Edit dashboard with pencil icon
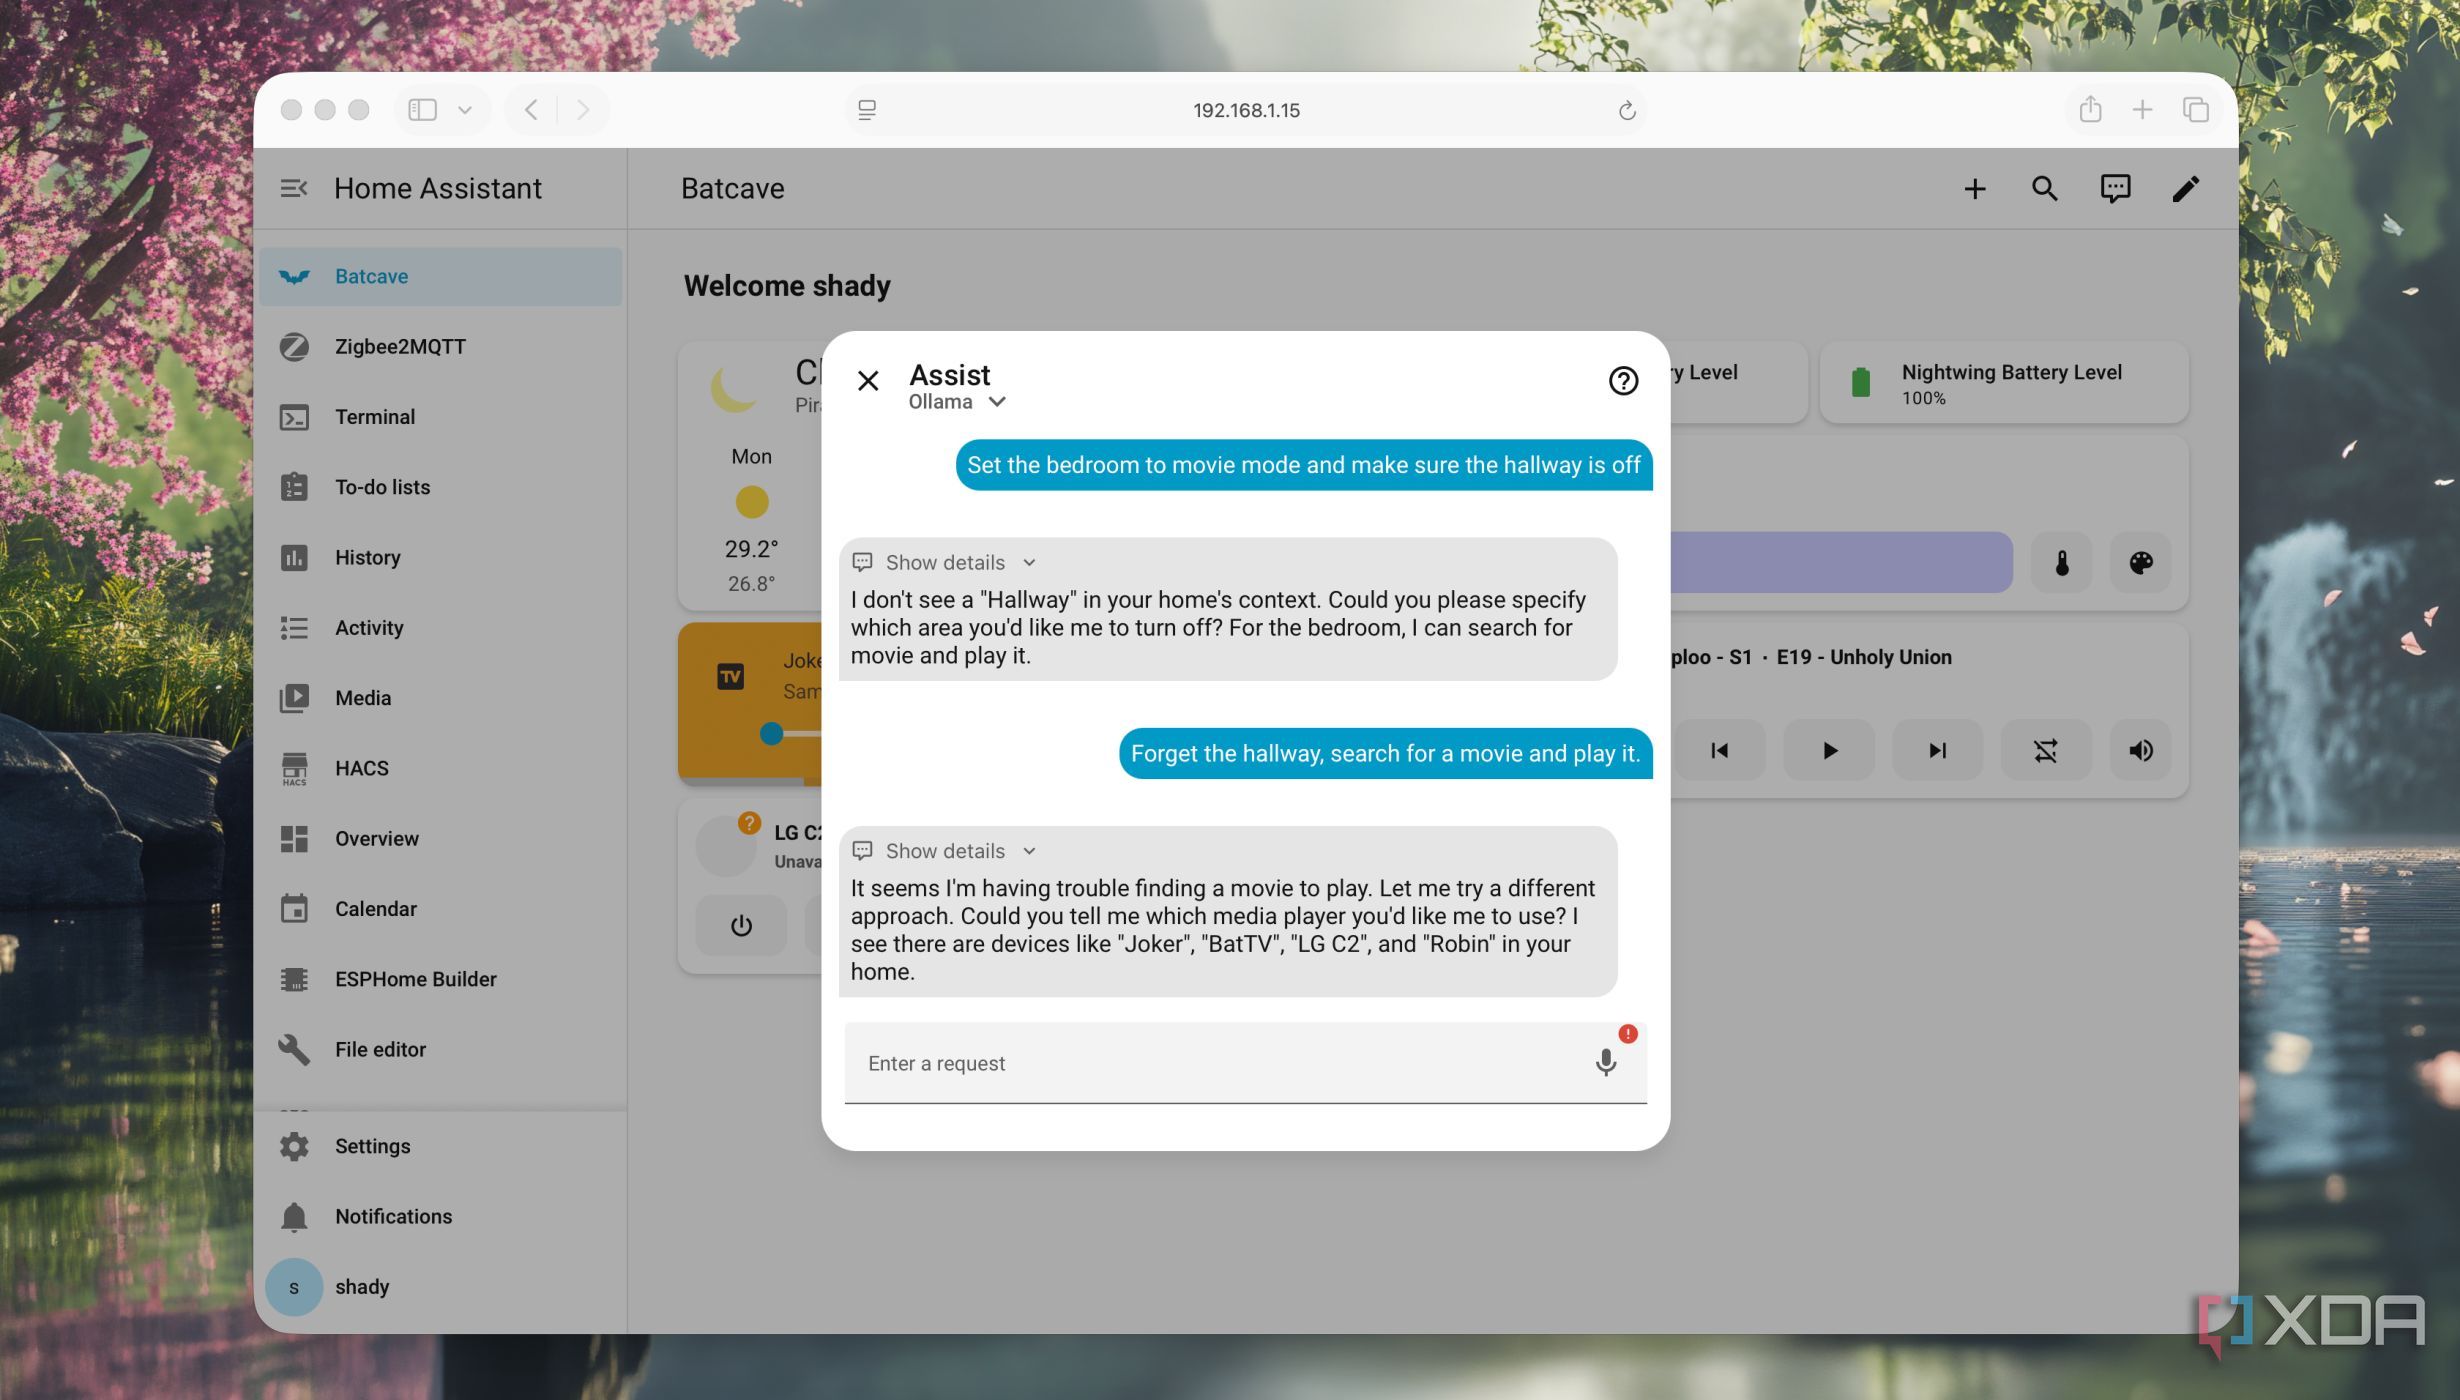Screen dimensions: 2460x1400 (x=2185, y=188)
